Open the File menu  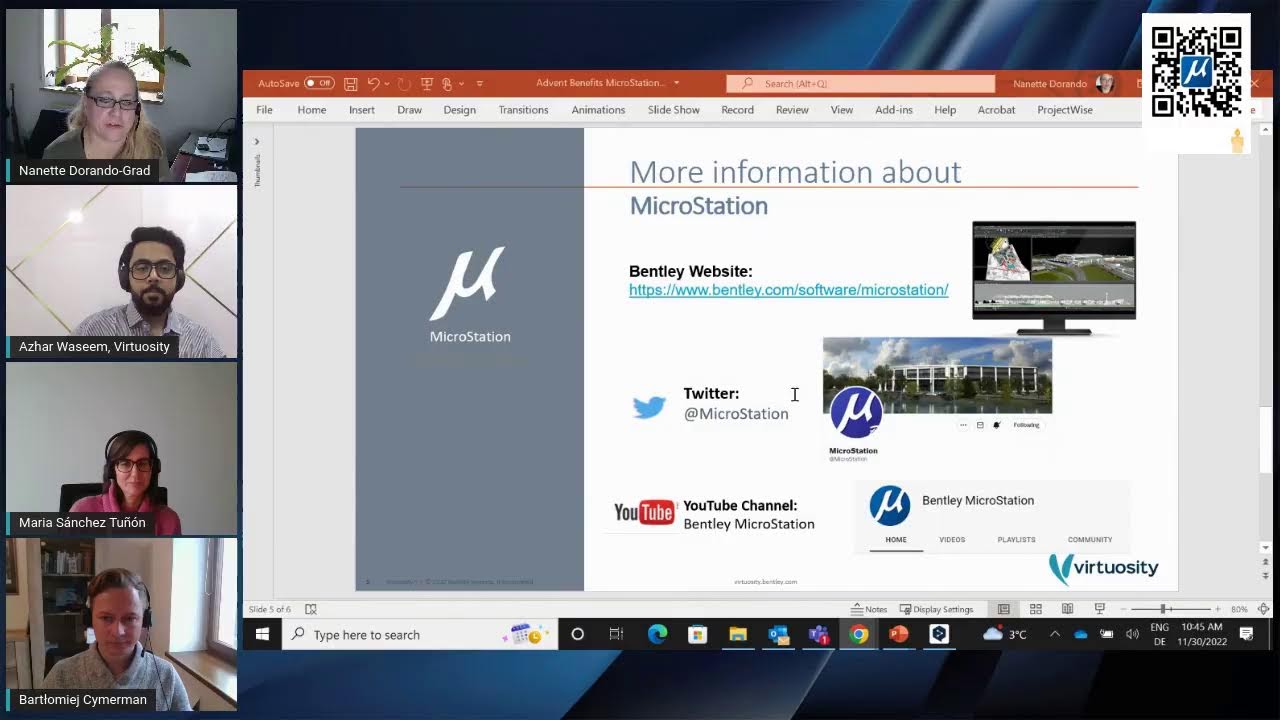264,110
